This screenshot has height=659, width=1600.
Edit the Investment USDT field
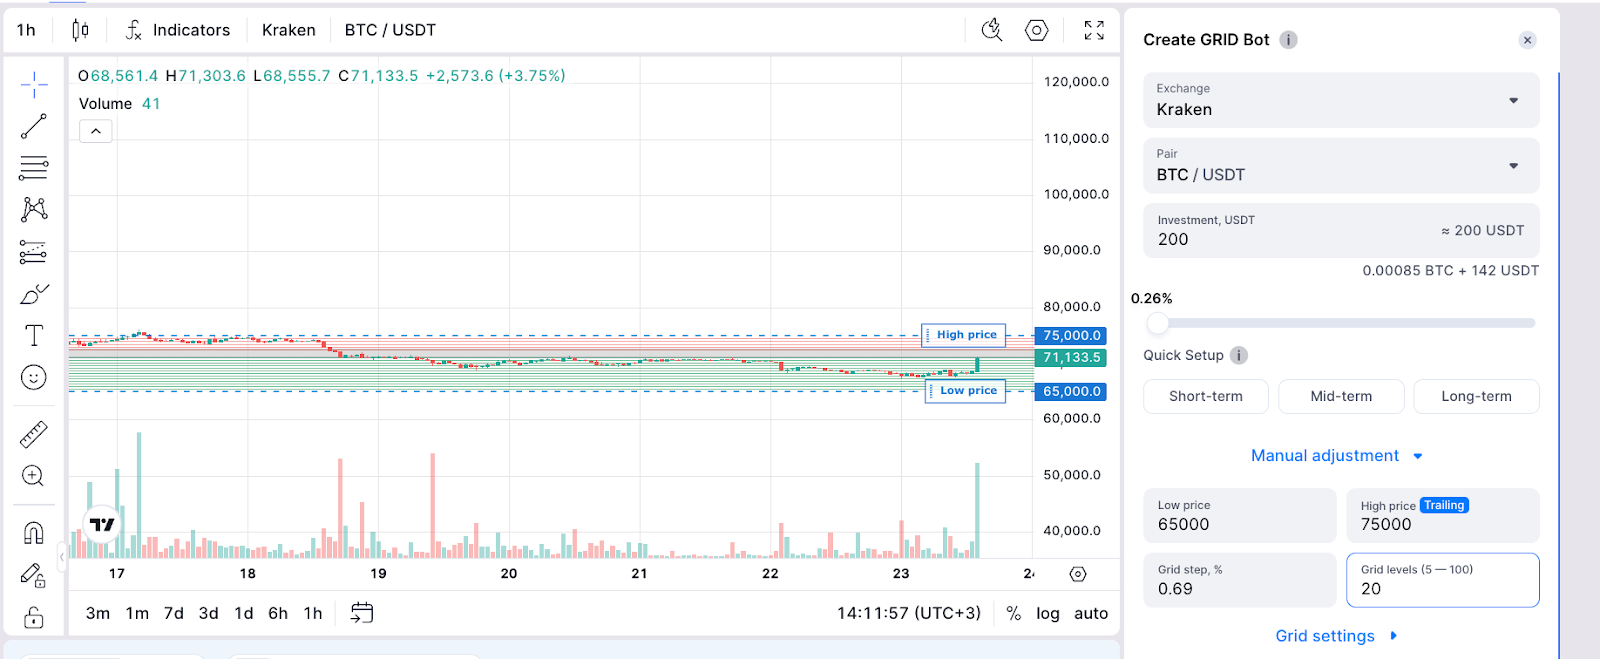click(x=1341, y=231)
